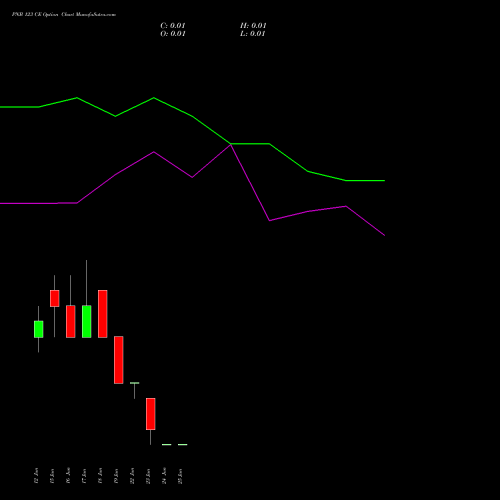
Task: Click the green indicator line's final flat segment
Action: click(365, 181)
